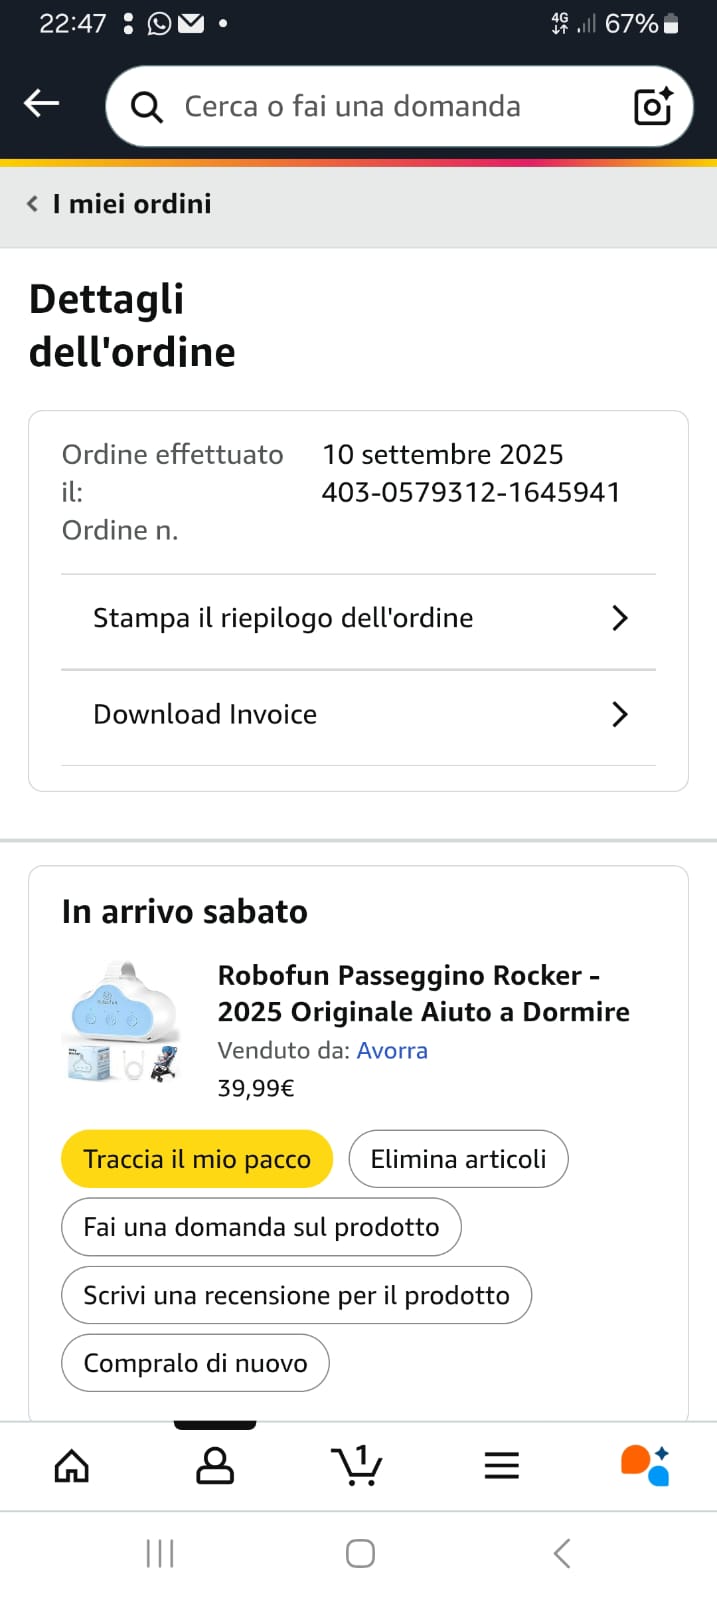Tap the magnifying glass search icon
The width and height of the screenshot is (717, 1600).
(x=147, y=107)
